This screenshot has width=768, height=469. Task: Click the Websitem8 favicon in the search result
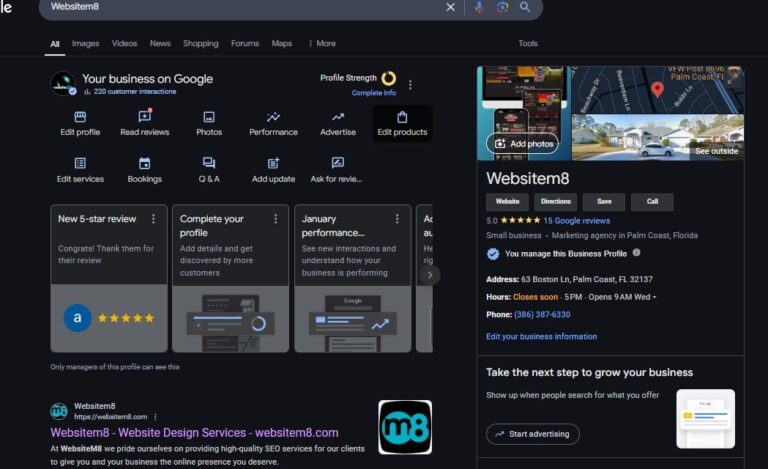pyautogui.click(x=59, y=411)
